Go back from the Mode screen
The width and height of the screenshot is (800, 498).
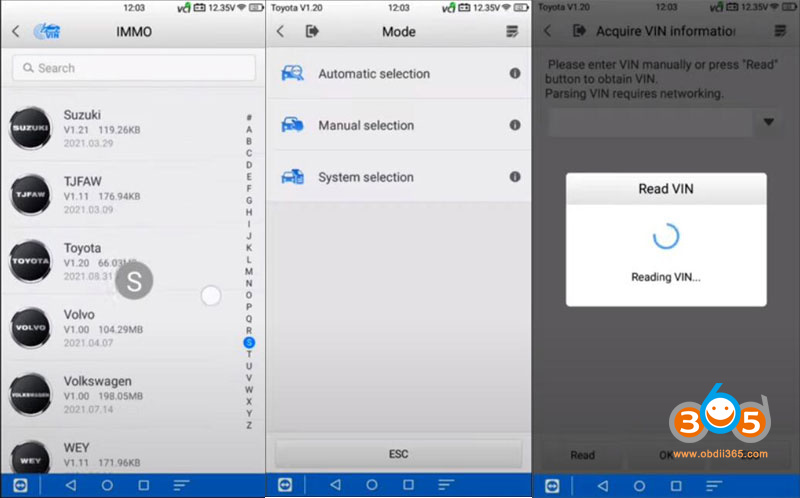tap(280, 32)
